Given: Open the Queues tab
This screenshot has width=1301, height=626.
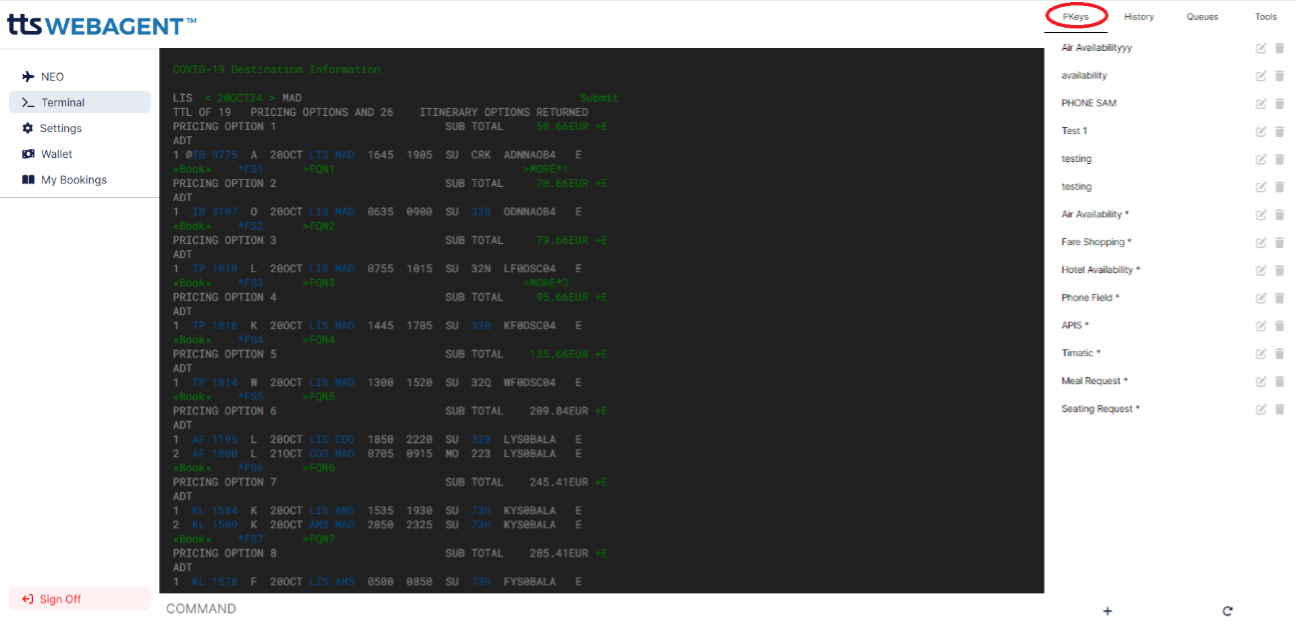Looking at the screenshot, I should click(1202, 17).
